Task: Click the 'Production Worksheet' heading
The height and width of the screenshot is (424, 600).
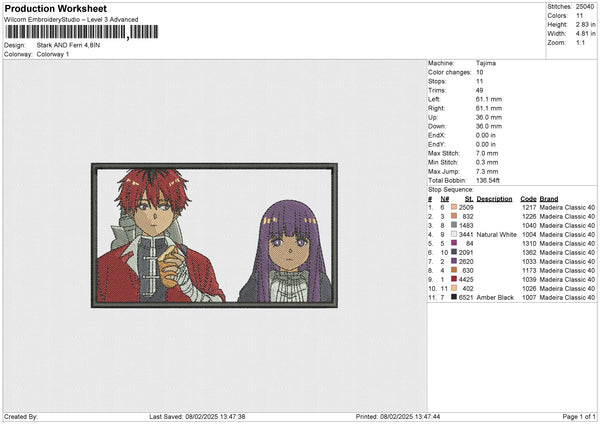Action: pyautogui.click(x=55, y=8)
